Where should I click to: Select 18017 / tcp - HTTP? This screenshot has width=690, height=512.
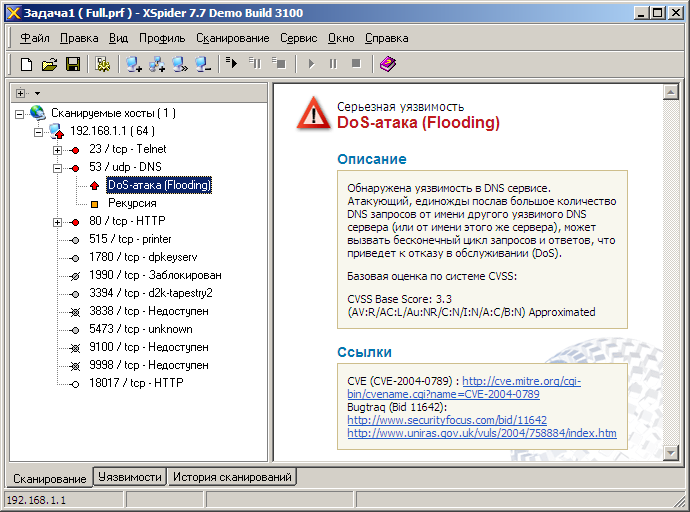pyautogui.click(x=136, y=384)
